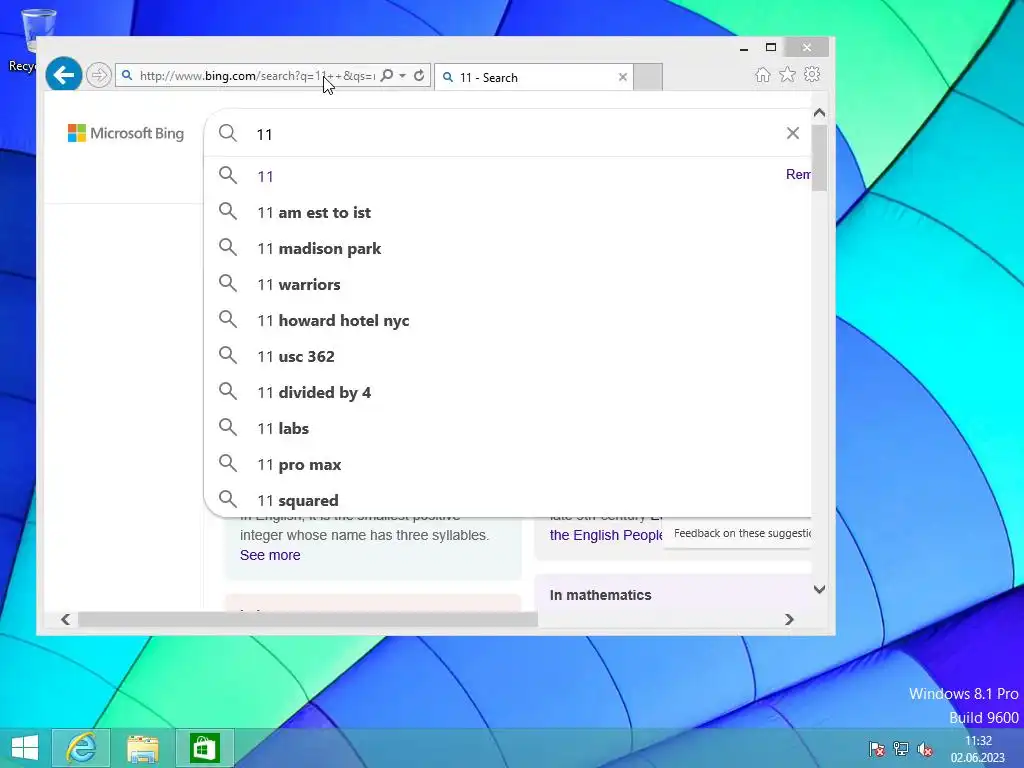This screenshot has width=1024, height=768.
Task: Click the Bing search box magnifier icon
Action: coord(228,133)
